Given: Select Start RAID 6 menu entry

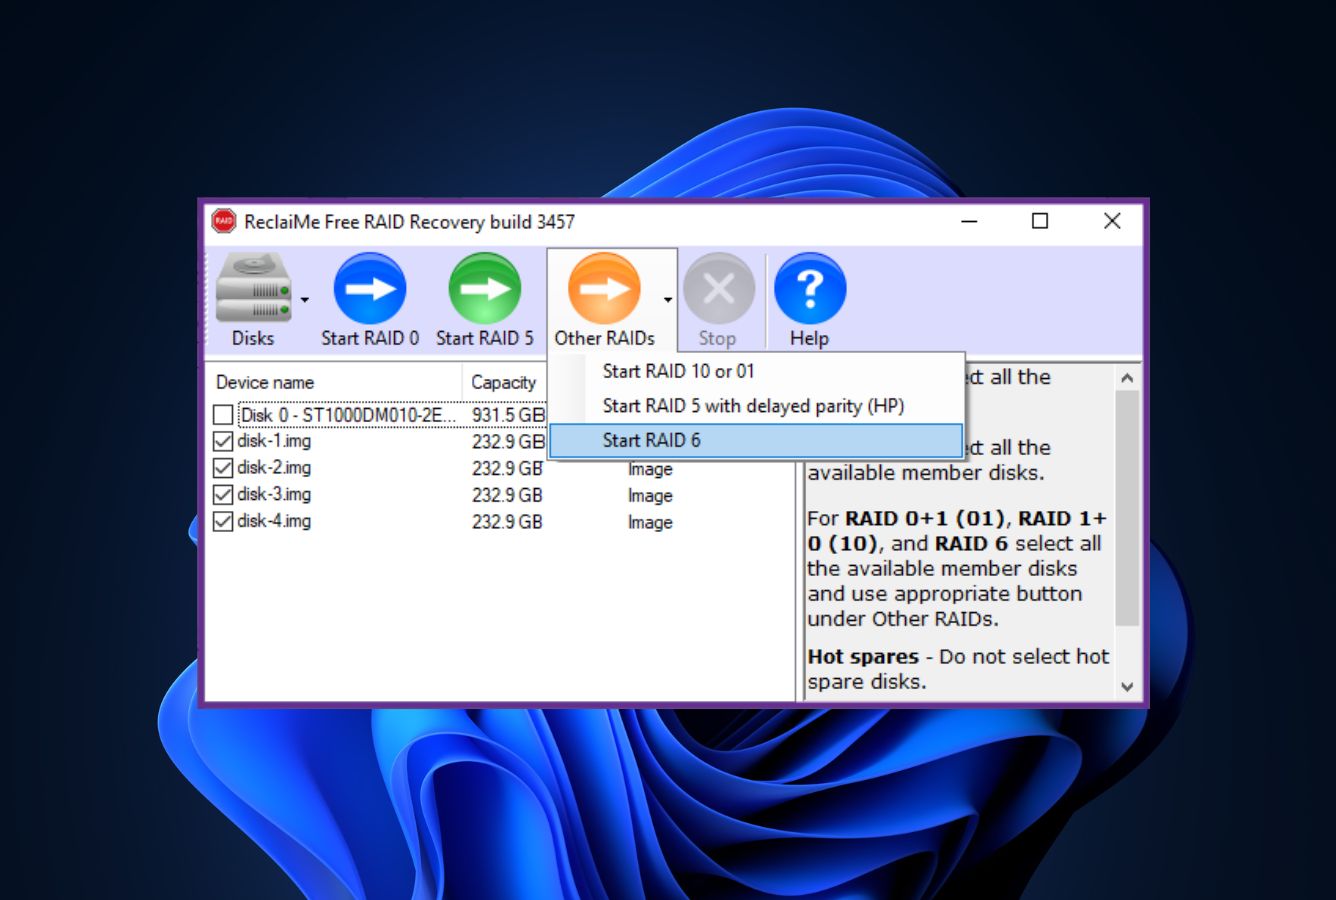Looking at the screenshot, I should tap(756, 440).
